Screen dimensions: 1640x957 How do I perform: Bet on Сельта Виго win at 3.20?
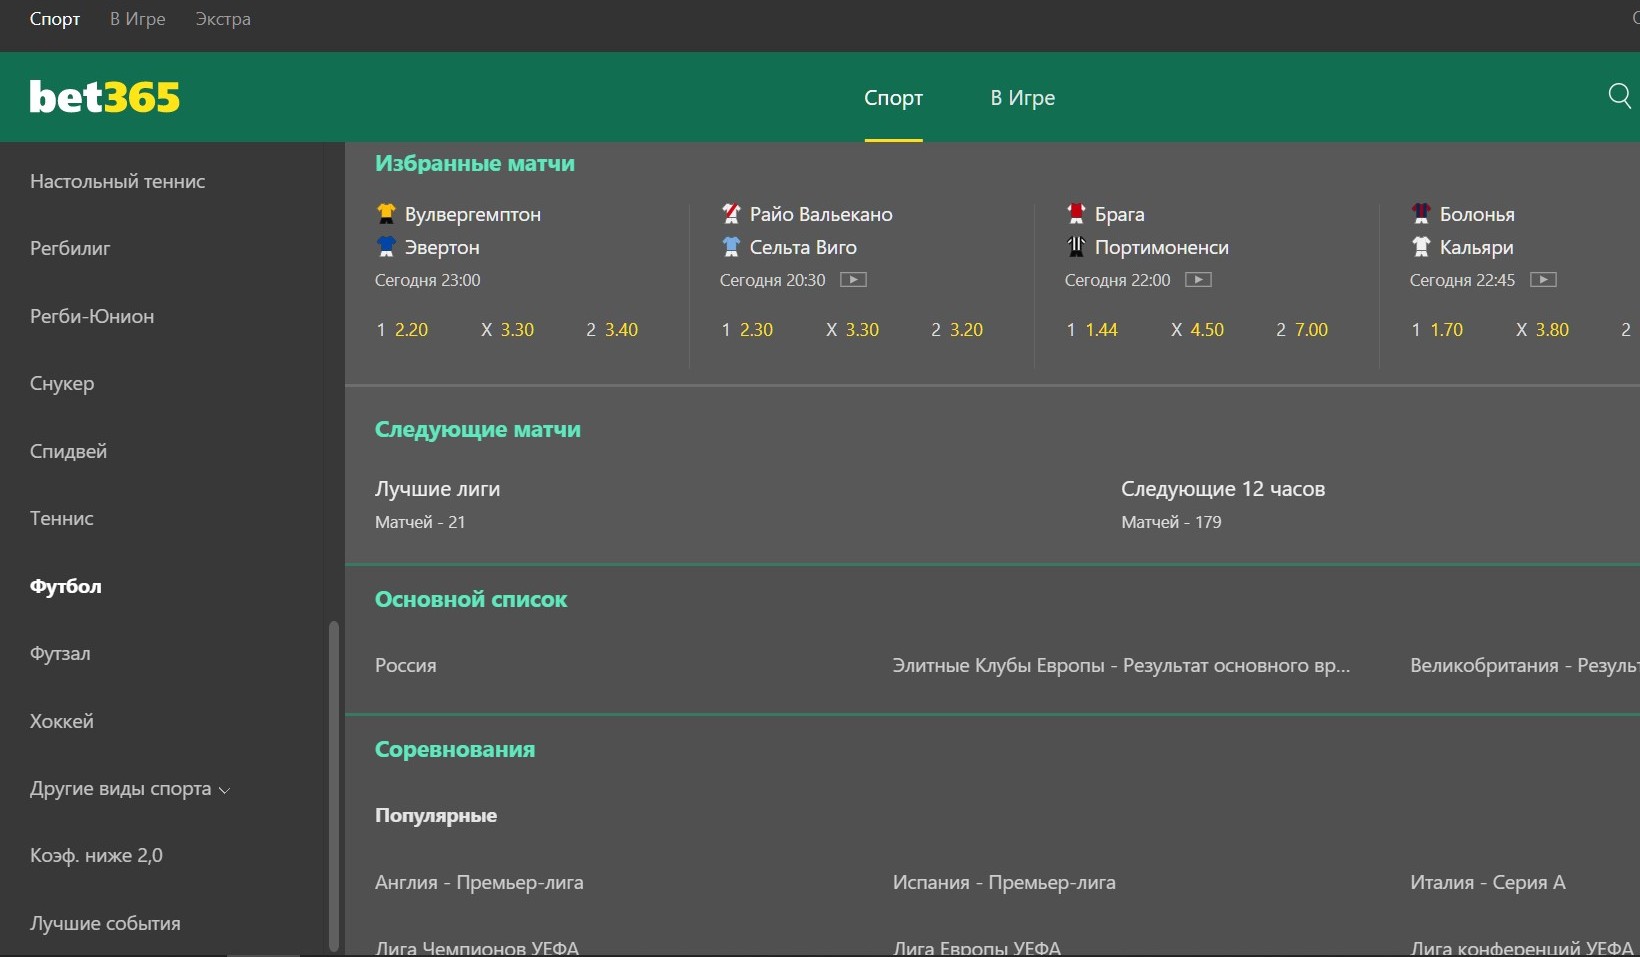tap(957, 330)
